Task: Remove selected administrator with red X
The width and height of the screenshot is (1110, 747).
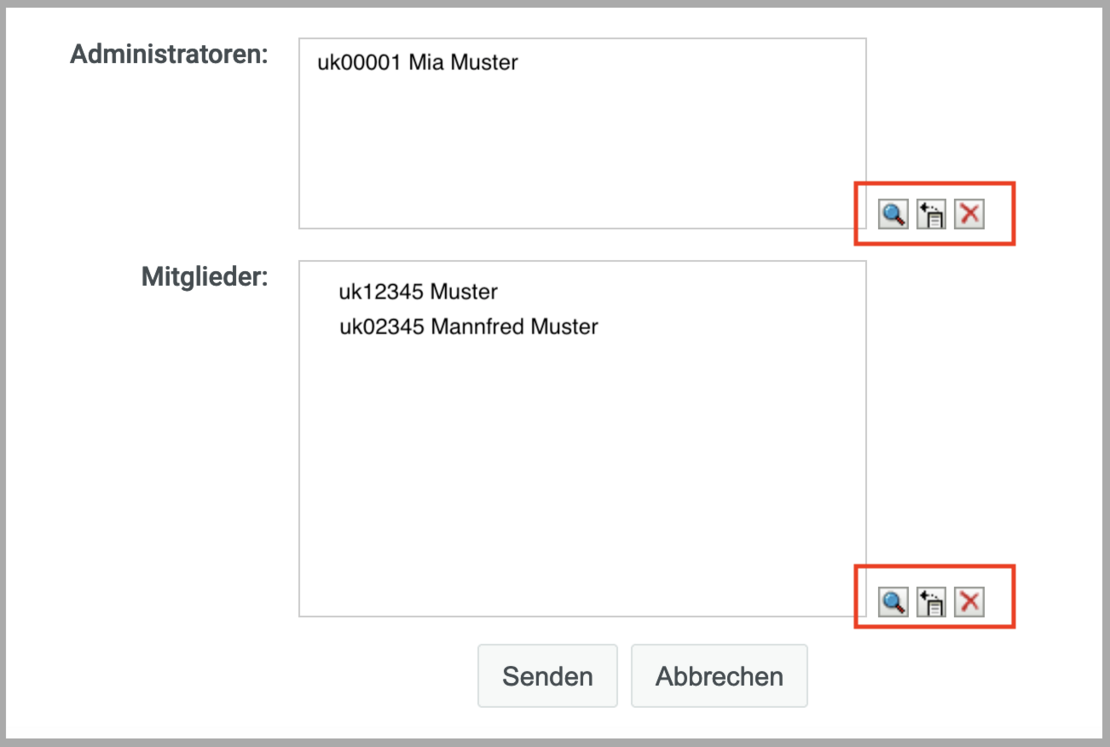Action: point(969,214)
